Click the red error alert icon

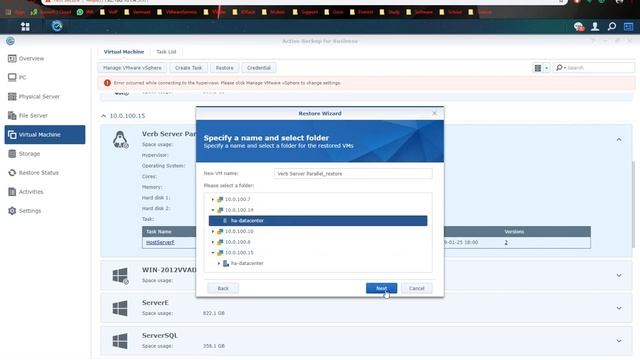pos(107,83)
